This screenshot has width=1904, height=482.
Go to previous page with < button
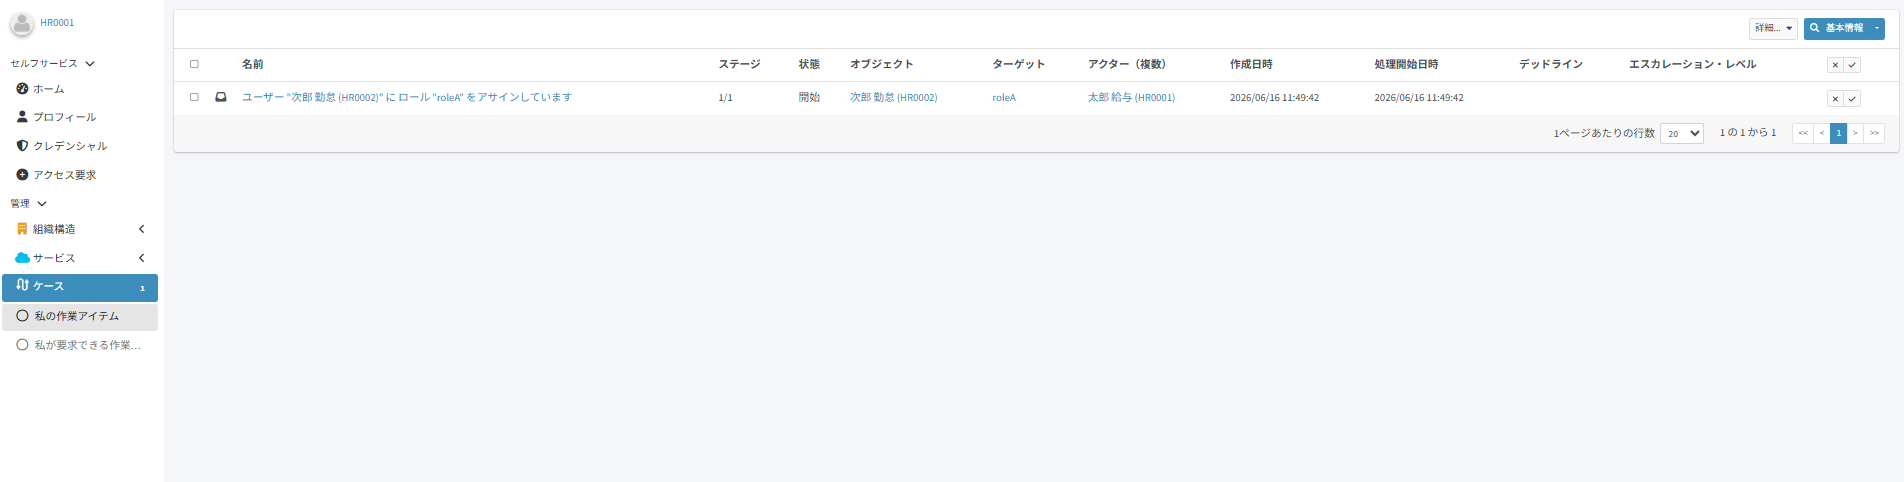pyautogui.click(x=1822, y=133)
